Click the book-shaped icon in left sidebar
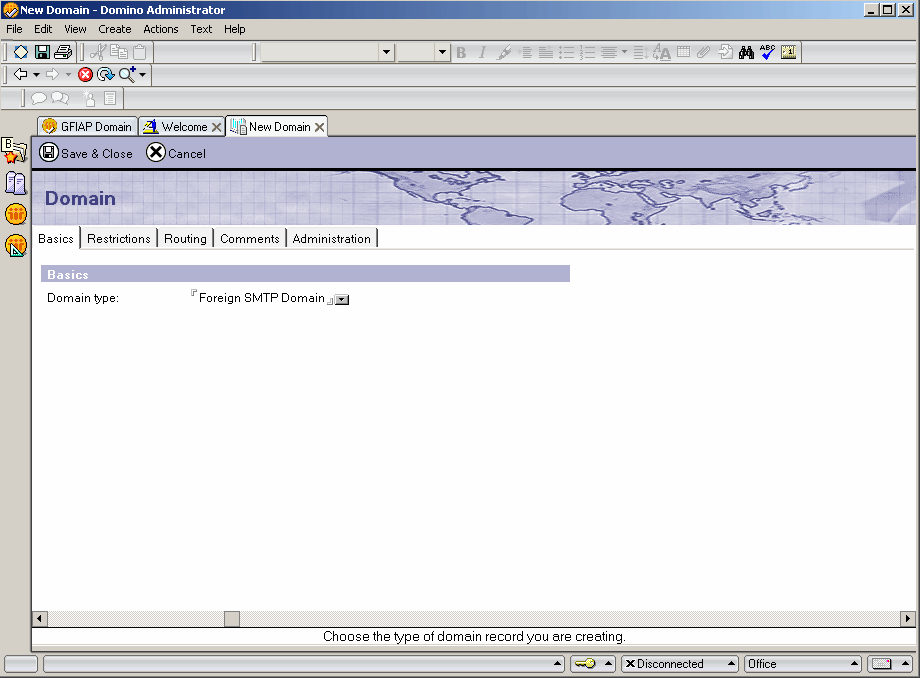Screen dimensions: 920x678 click(x=16, y=183)
